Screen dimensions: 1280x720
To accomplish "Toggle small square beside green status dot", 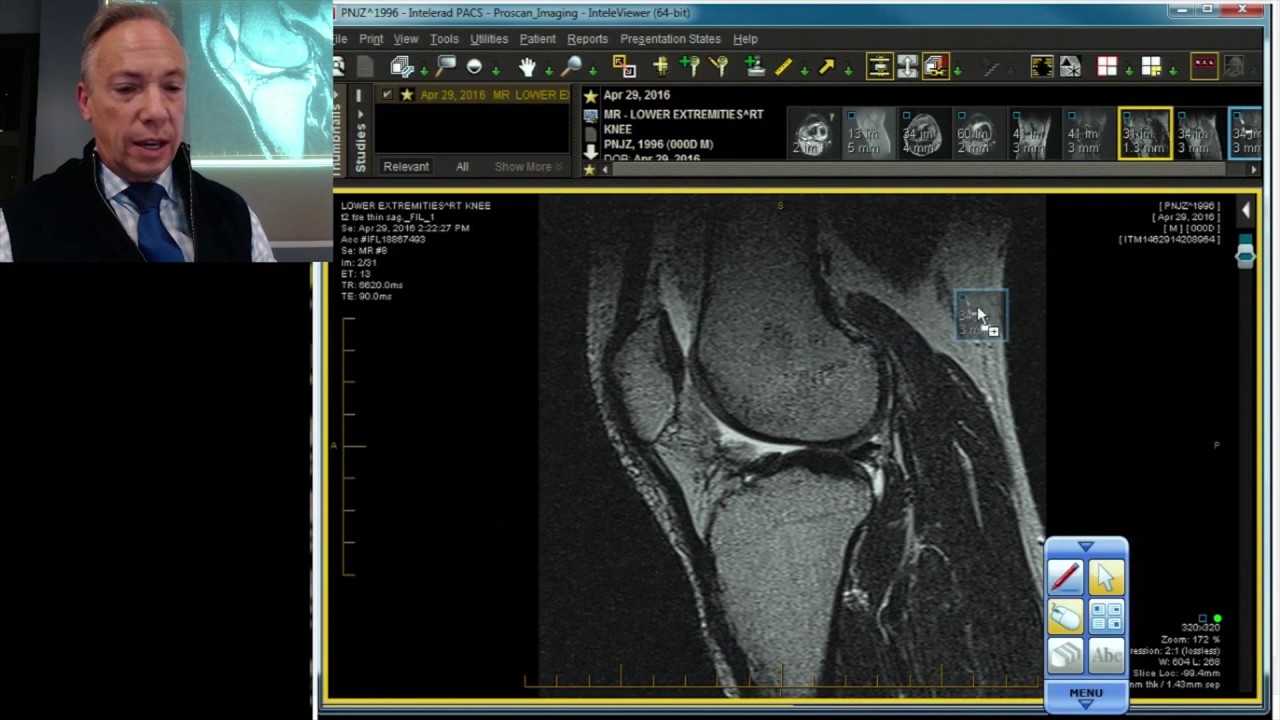I will 1203,619.
